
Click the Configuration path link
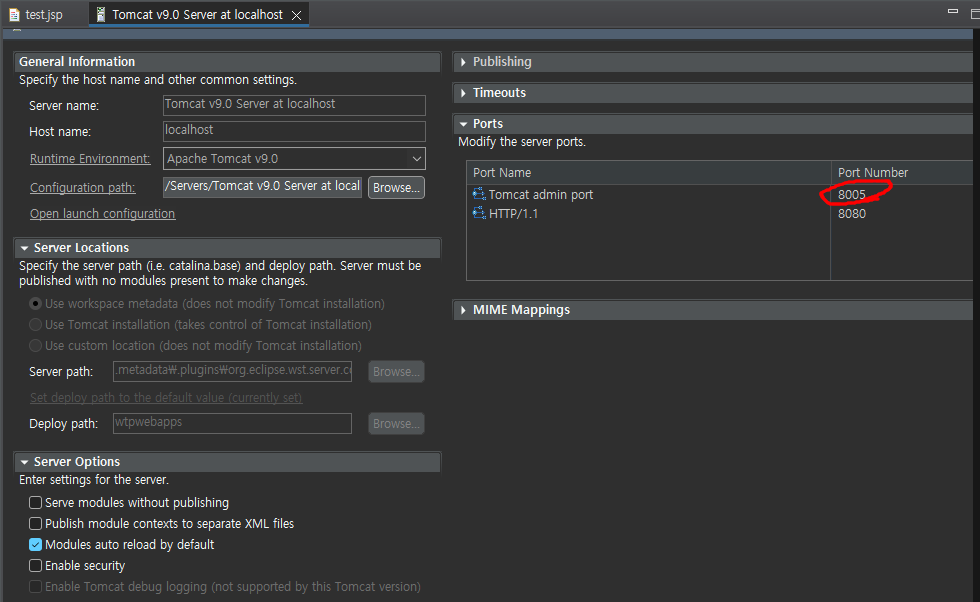pyautogui.click(x=82, y=188)
